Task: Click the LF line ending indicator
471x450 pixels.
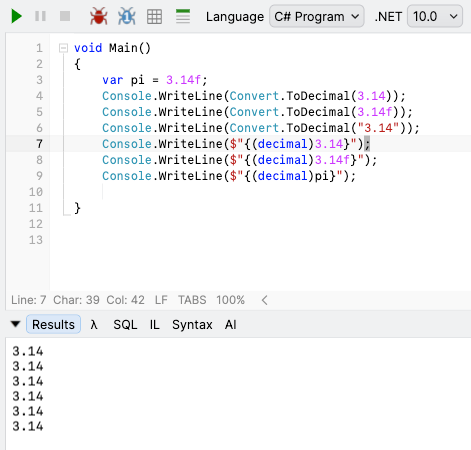Action: (x=161, y=300)
